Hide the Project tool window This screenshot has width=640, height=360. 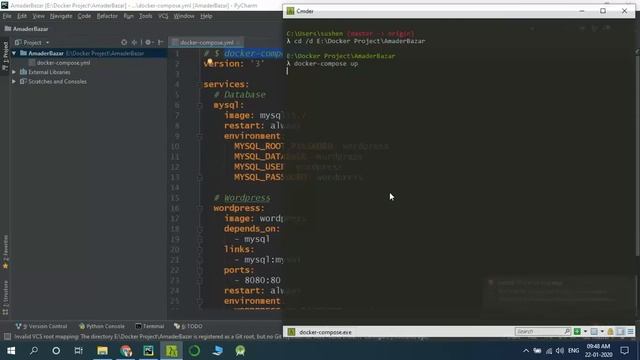pyautogui.click(x=160, y=42)
